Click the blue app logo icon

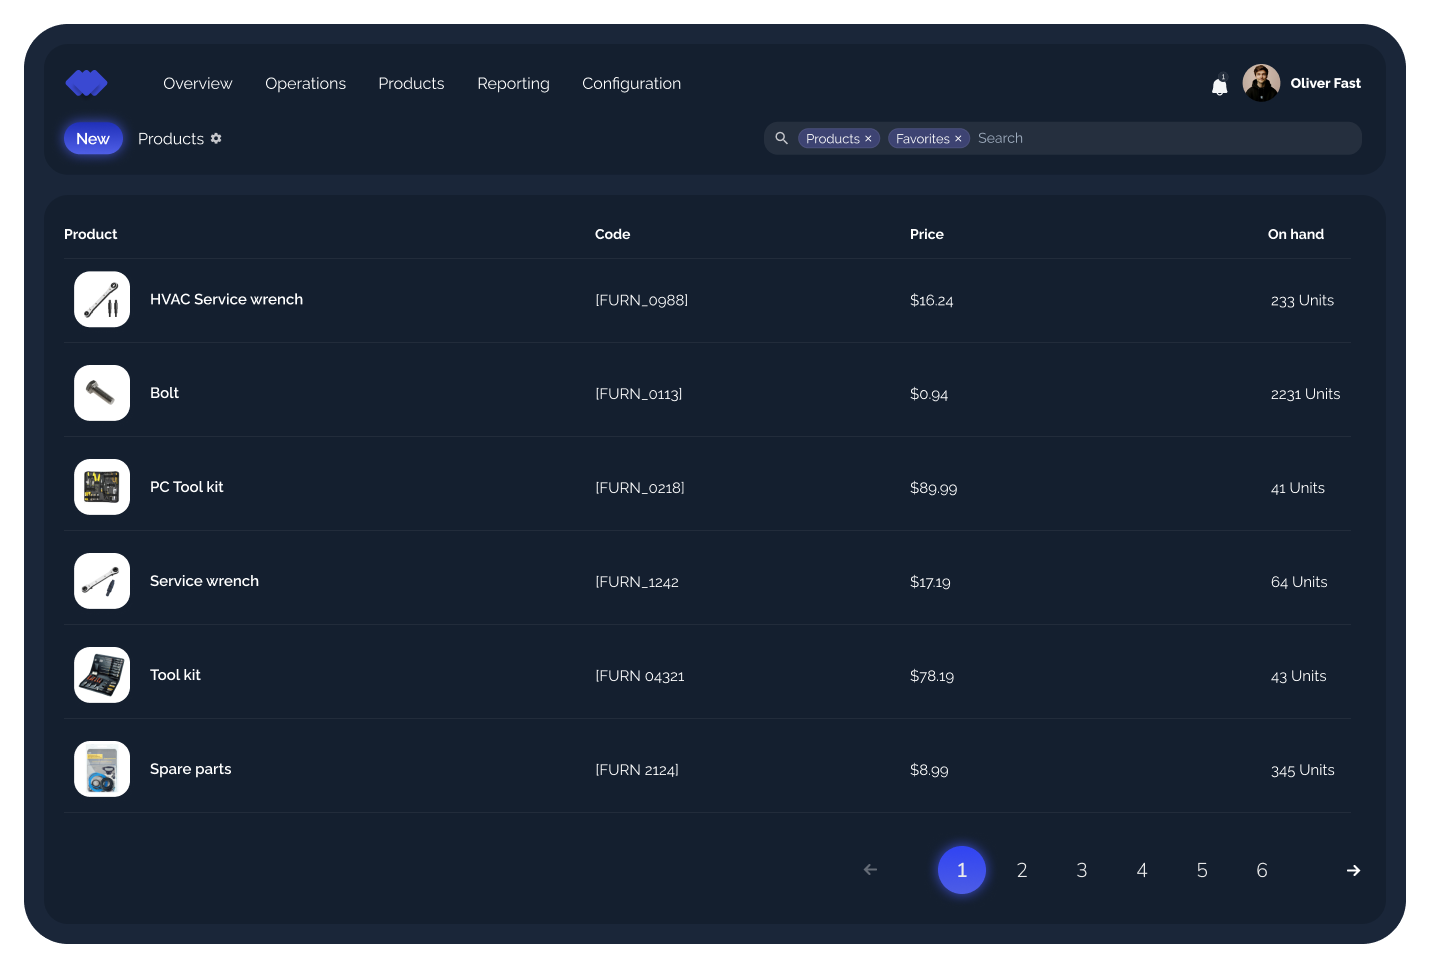[86, 83]
